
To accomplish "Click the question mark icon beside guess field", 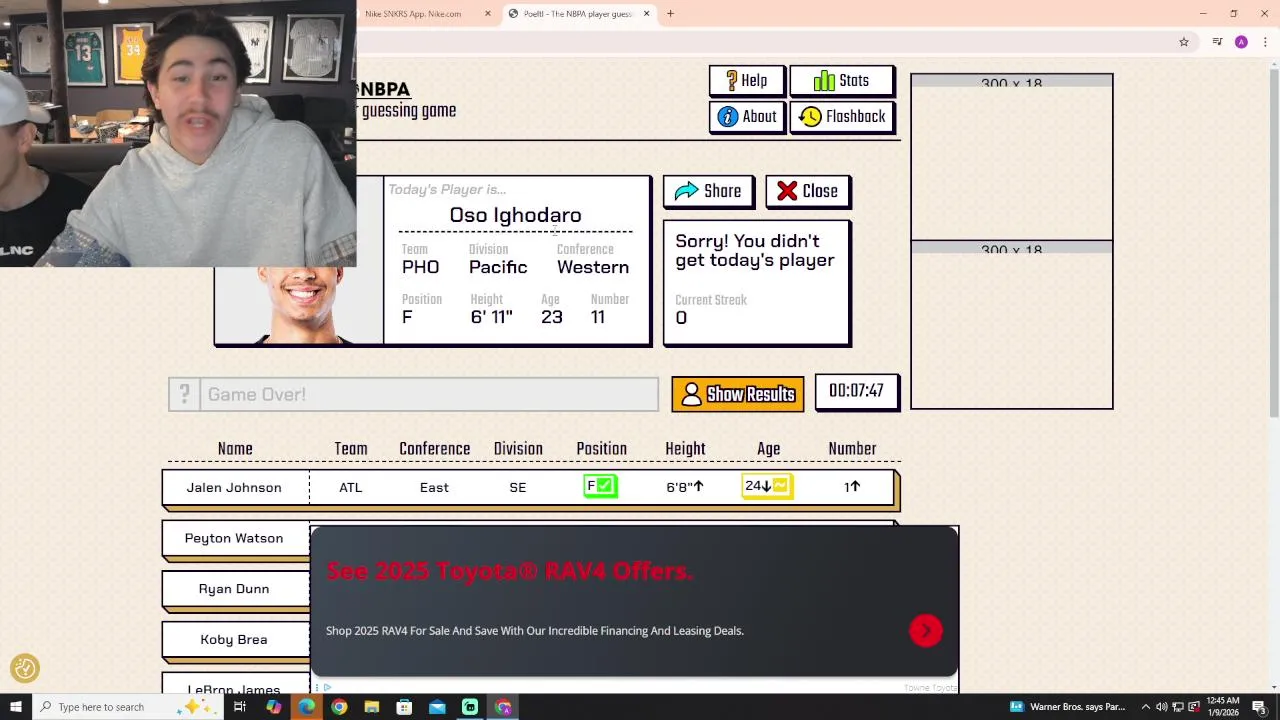I will (184, 394).
